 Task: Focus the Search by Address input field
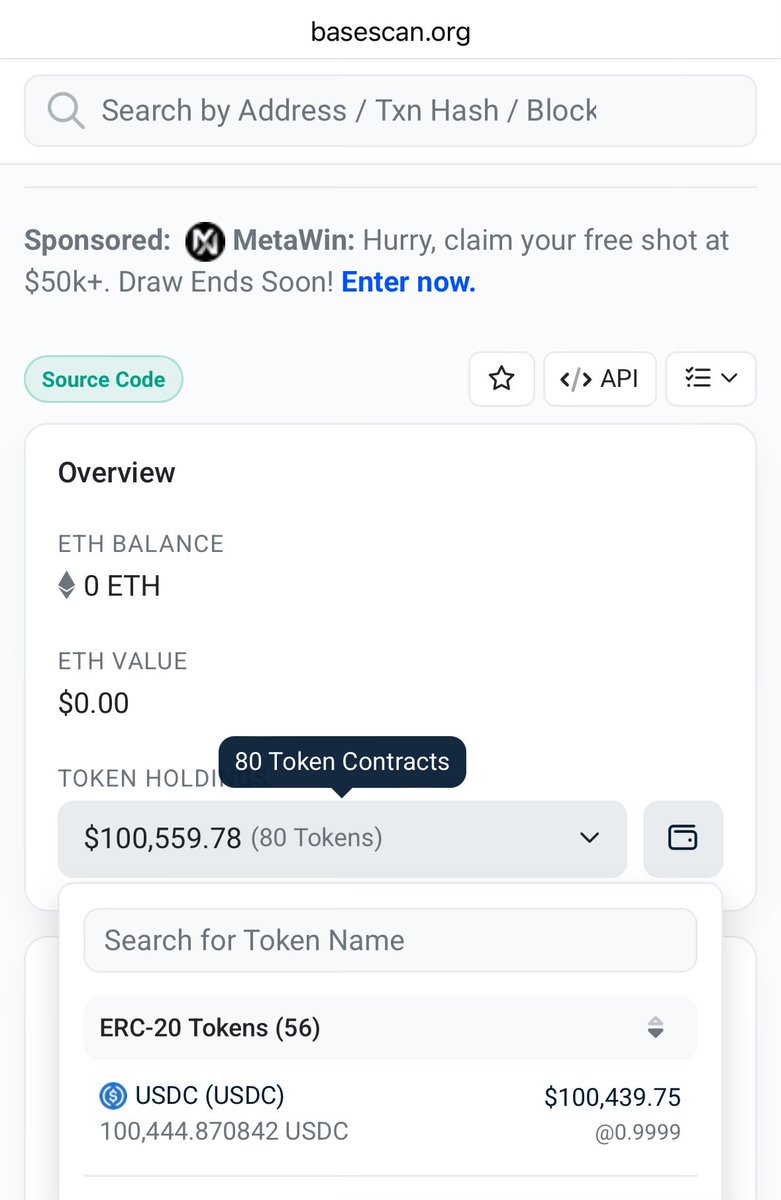tap(390, 111)
